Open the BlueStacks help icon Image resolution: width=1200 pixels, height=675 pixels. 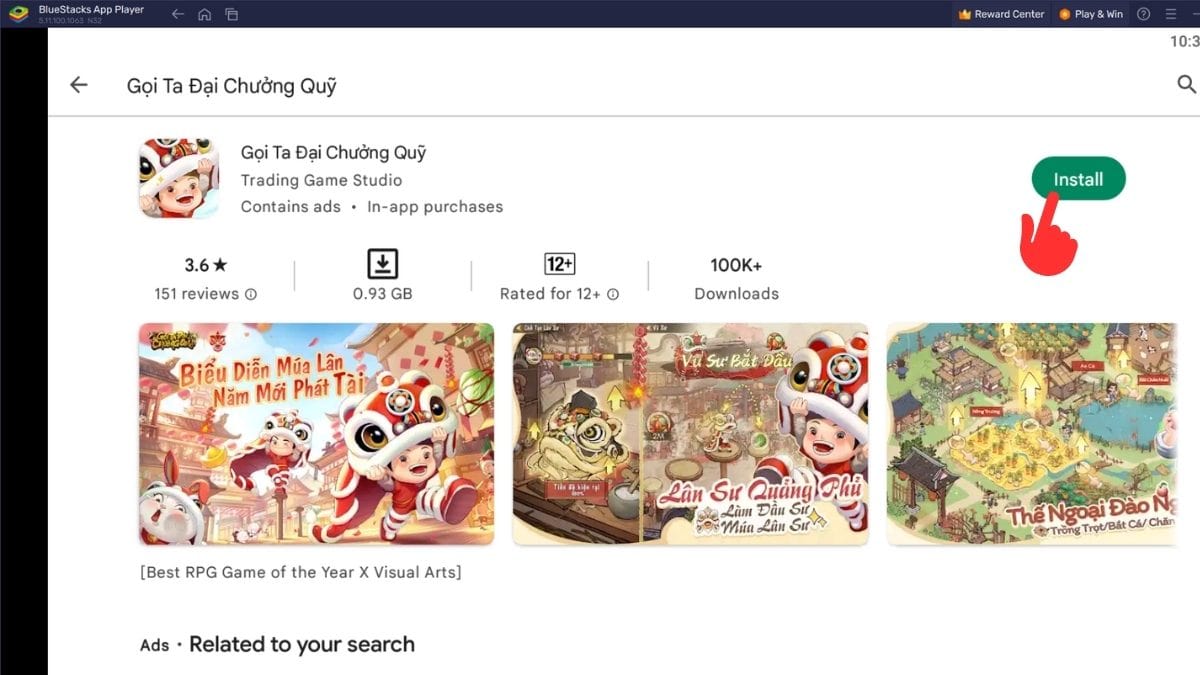click(x=1144, y=14)
